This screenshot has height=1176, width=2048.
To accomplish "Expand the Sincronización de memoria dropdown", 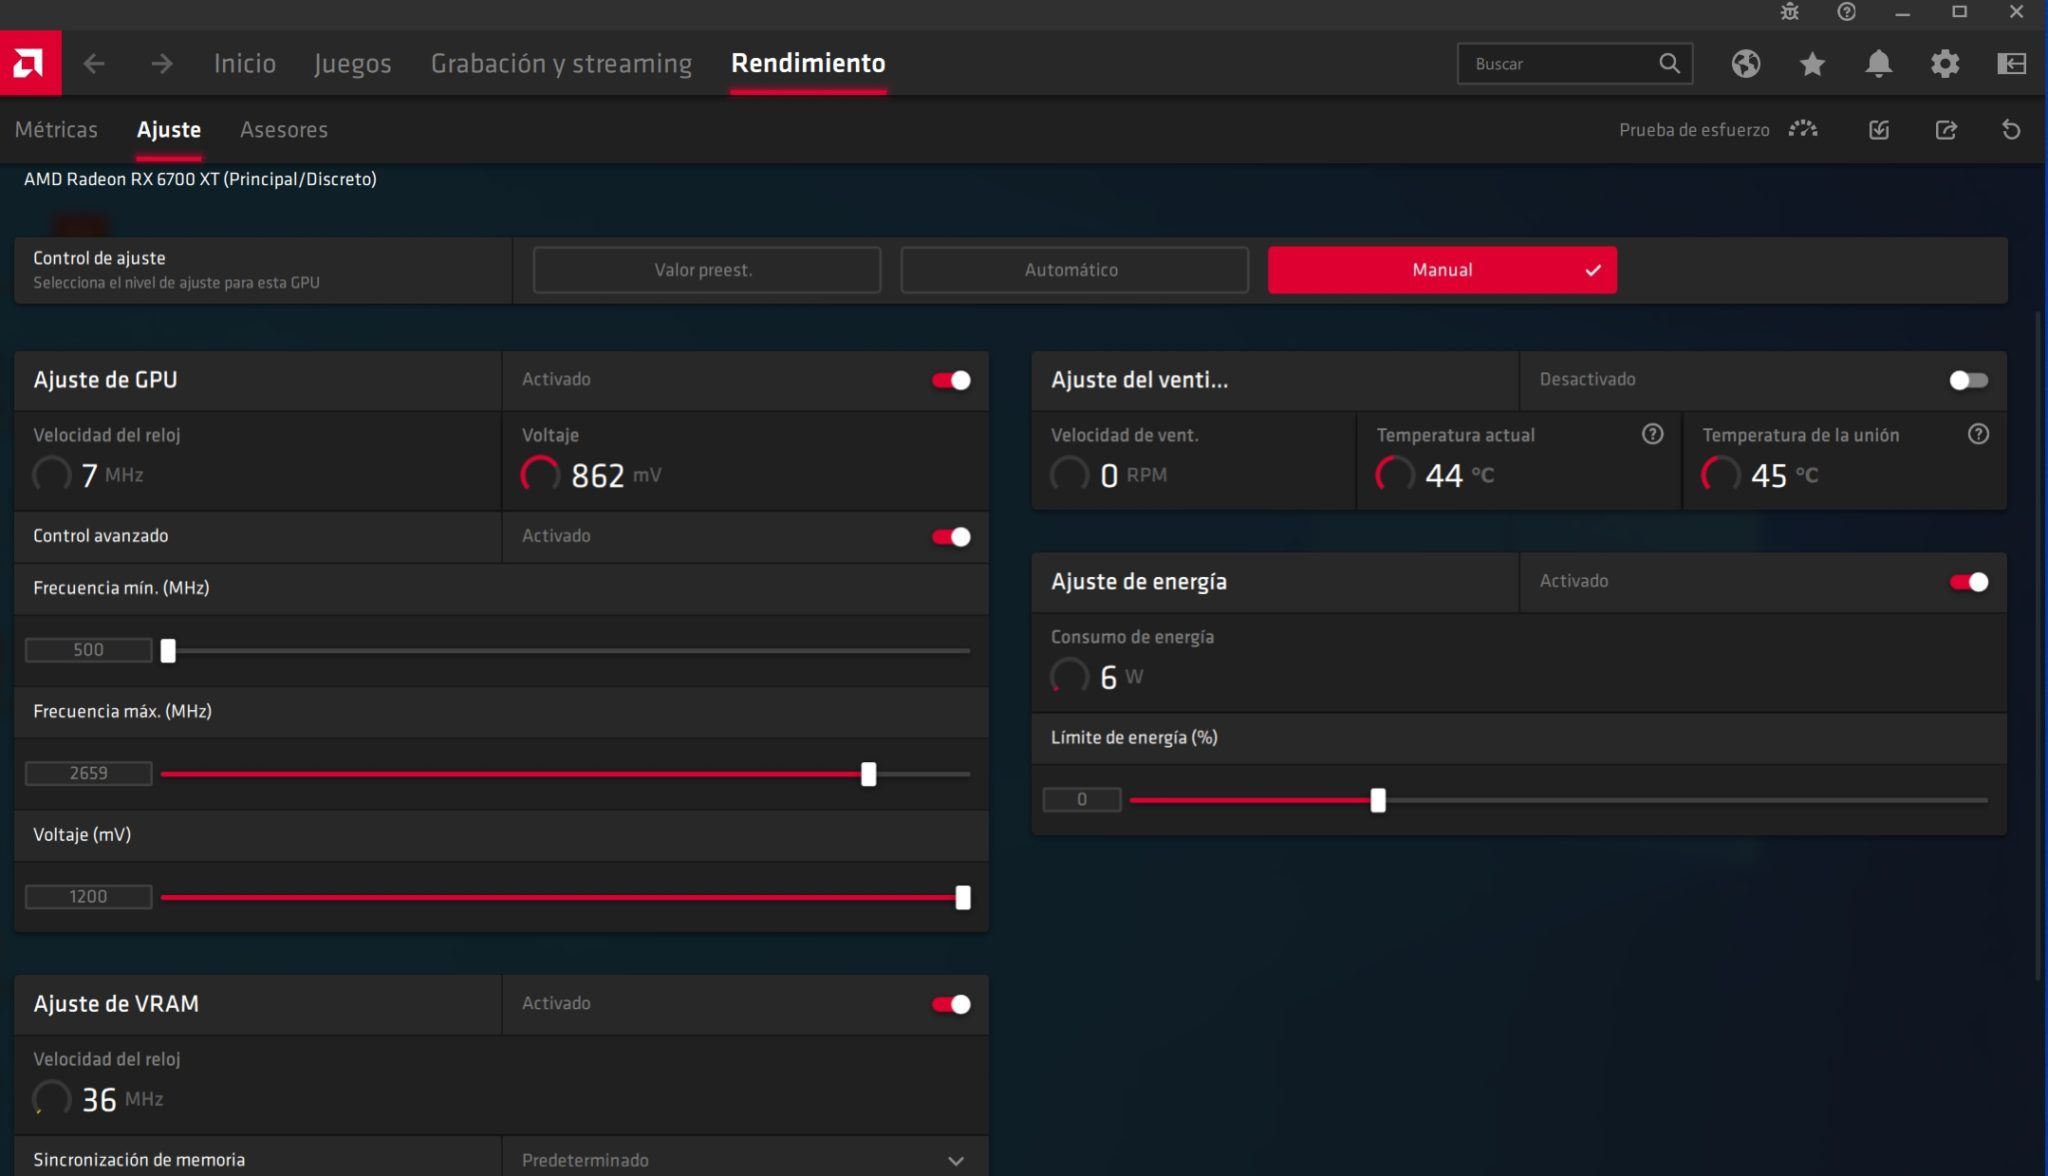I will tap(955, 1160).
